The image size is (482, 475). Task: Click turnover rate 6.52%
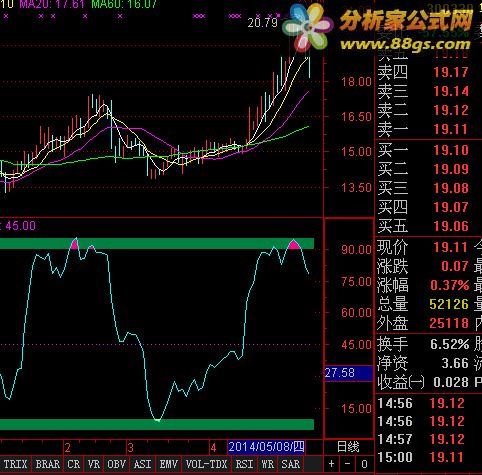[x=450, y=344]
